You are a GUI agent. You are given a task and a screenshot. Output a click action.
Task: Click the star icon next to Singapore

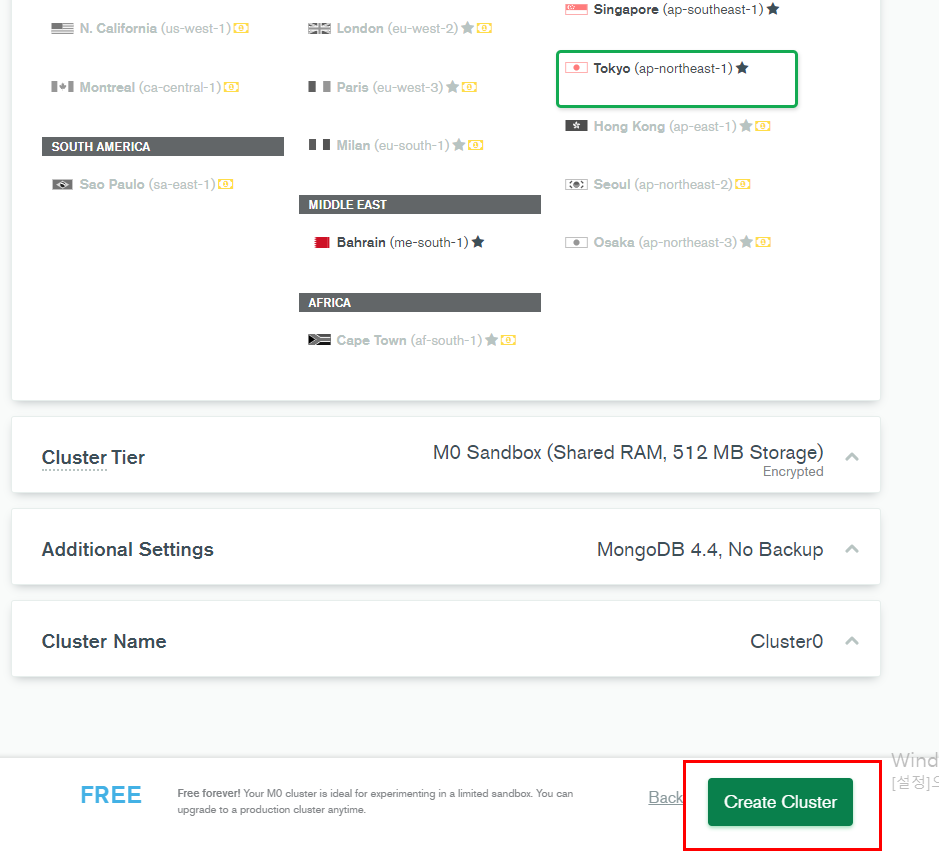(x=773, y=9)
